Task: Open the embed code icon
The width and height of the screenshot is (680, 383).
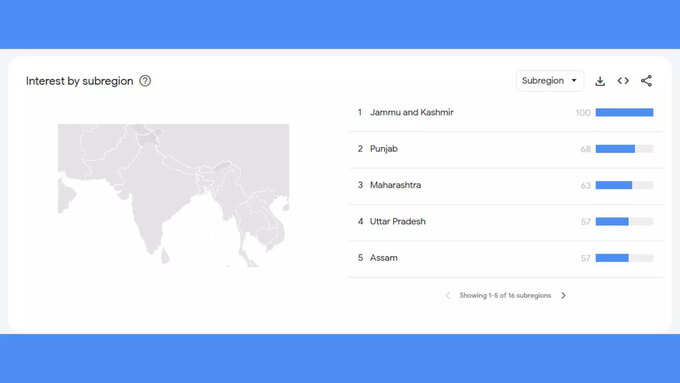Action: tap(623, 81)
